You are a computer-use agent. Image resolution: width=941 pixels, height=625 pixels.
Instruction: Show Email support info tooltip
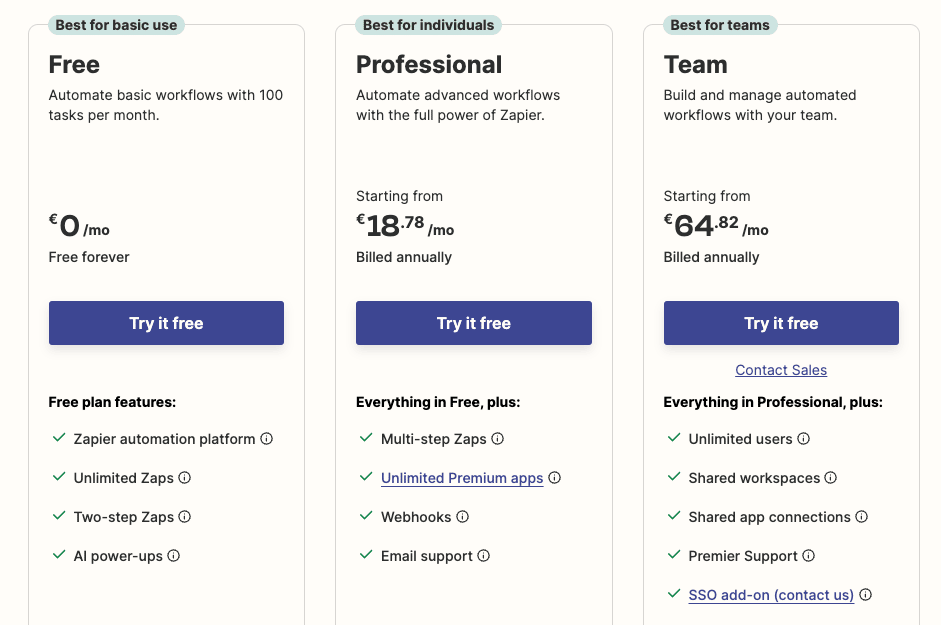(484, 556)
